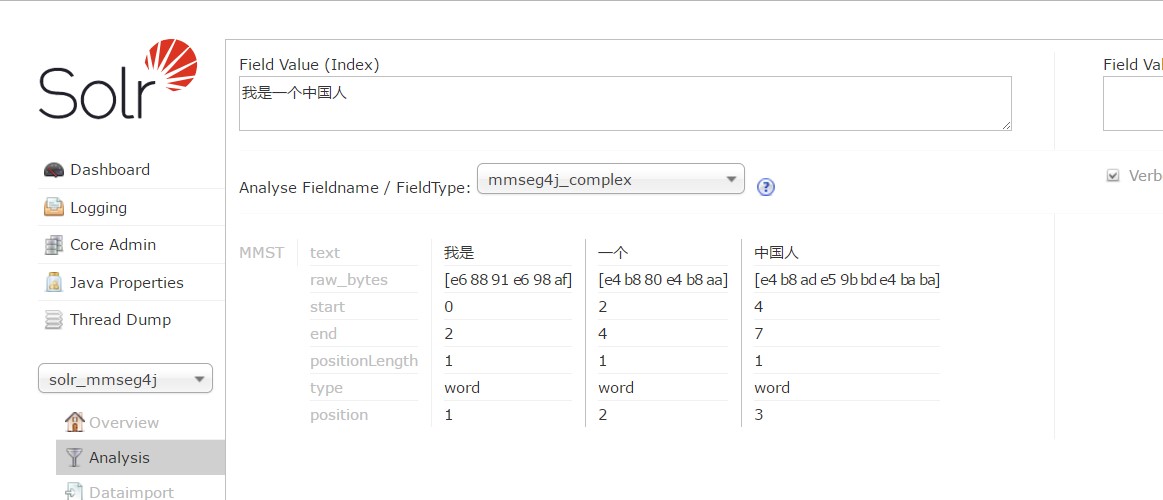
Task: Open the Dashboard menu item
Action: tap(110, 170)
